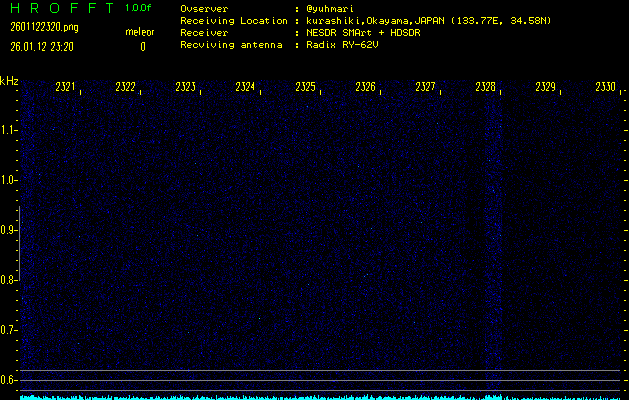Select the 2324 time marker
Screen dimensions: 629x400
(246, 88)
